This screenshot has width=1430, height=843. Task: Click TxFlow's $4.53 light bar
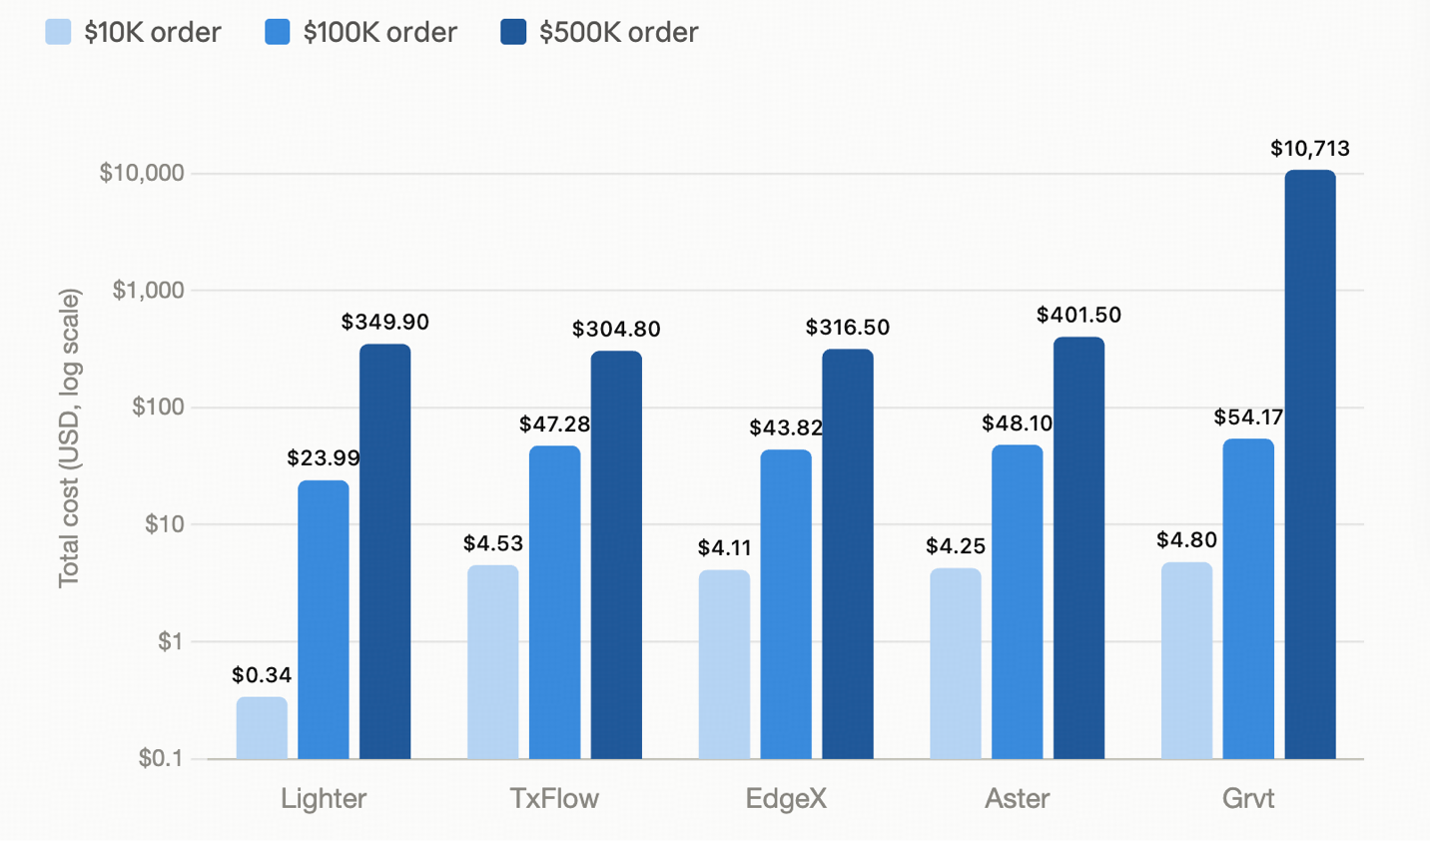click(493, 662)
